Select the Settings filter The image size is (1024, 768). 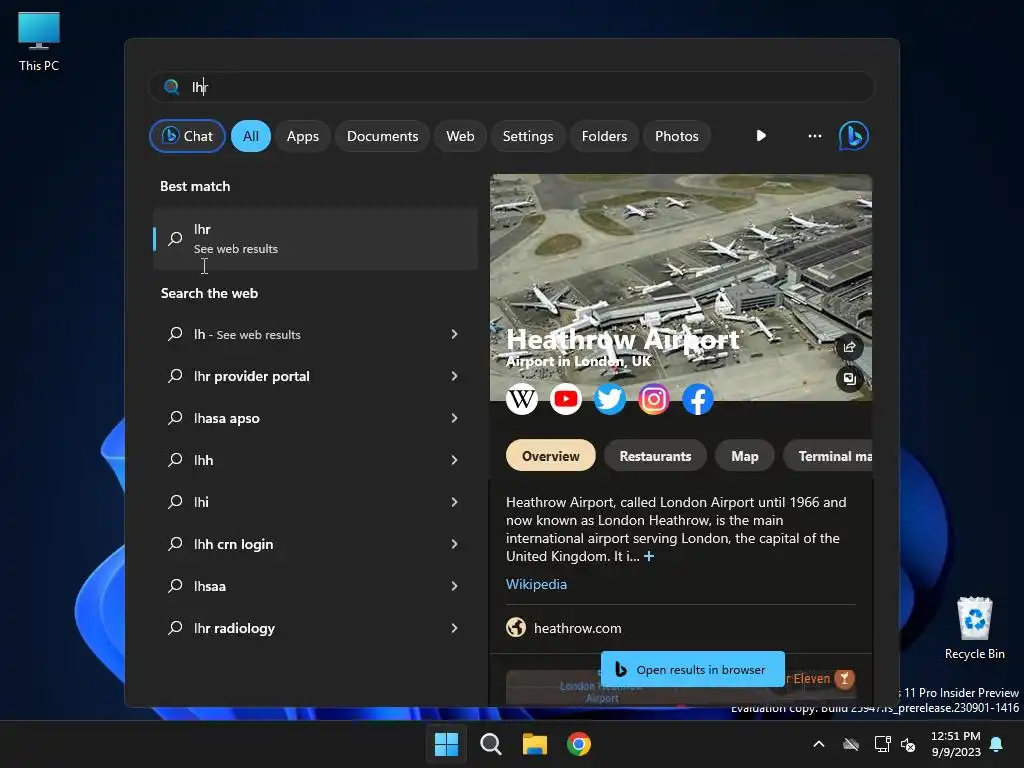point(528,136)
